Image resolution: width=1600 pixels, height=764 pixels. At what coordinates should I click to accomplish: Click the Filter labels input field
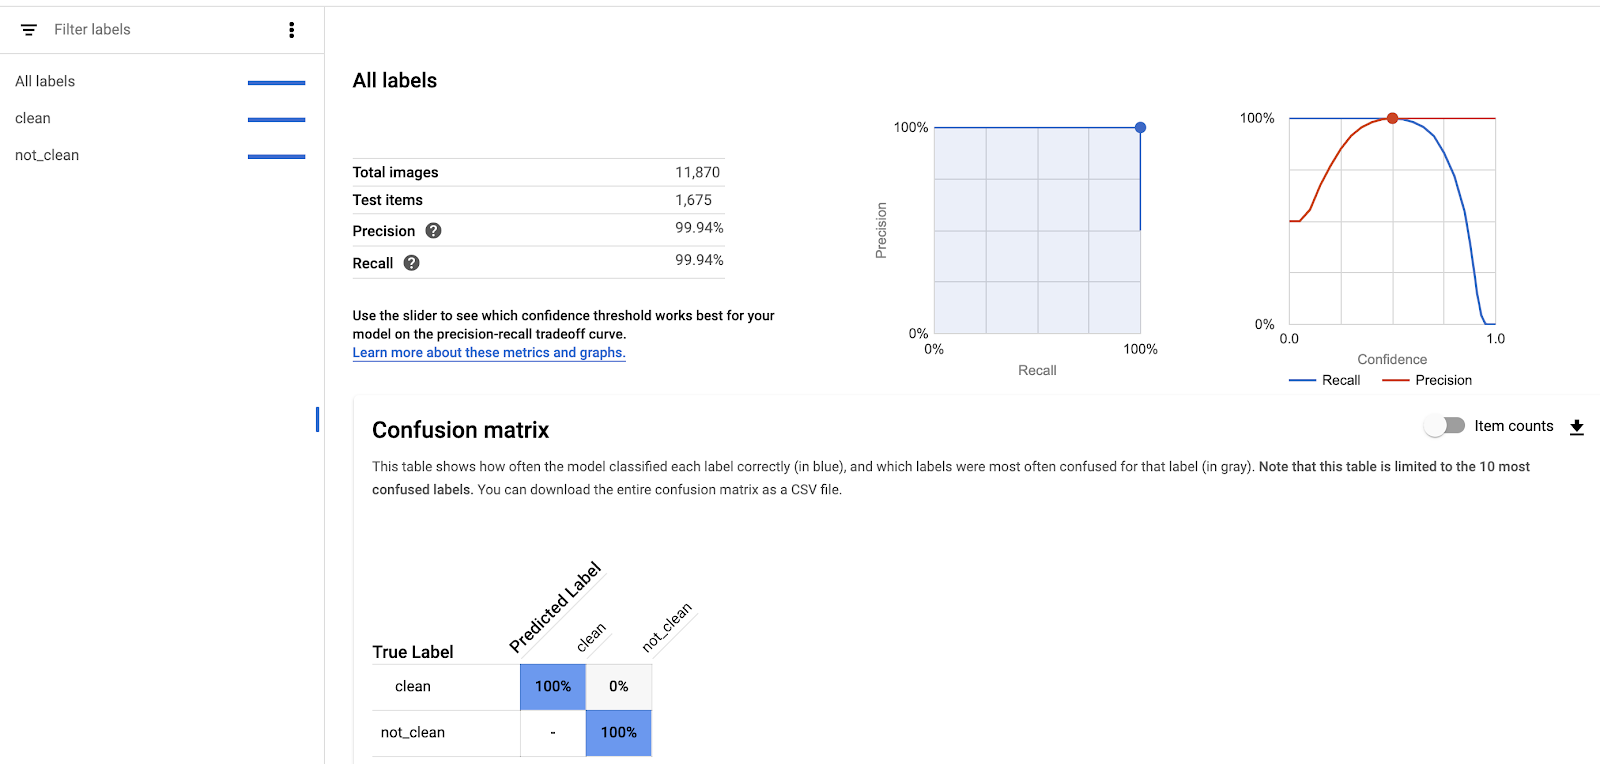tap(150, 30)
